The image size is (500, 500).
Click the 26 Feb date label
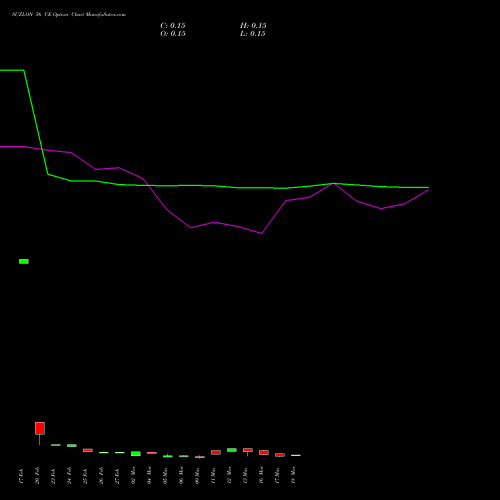[x=102, y=476]
